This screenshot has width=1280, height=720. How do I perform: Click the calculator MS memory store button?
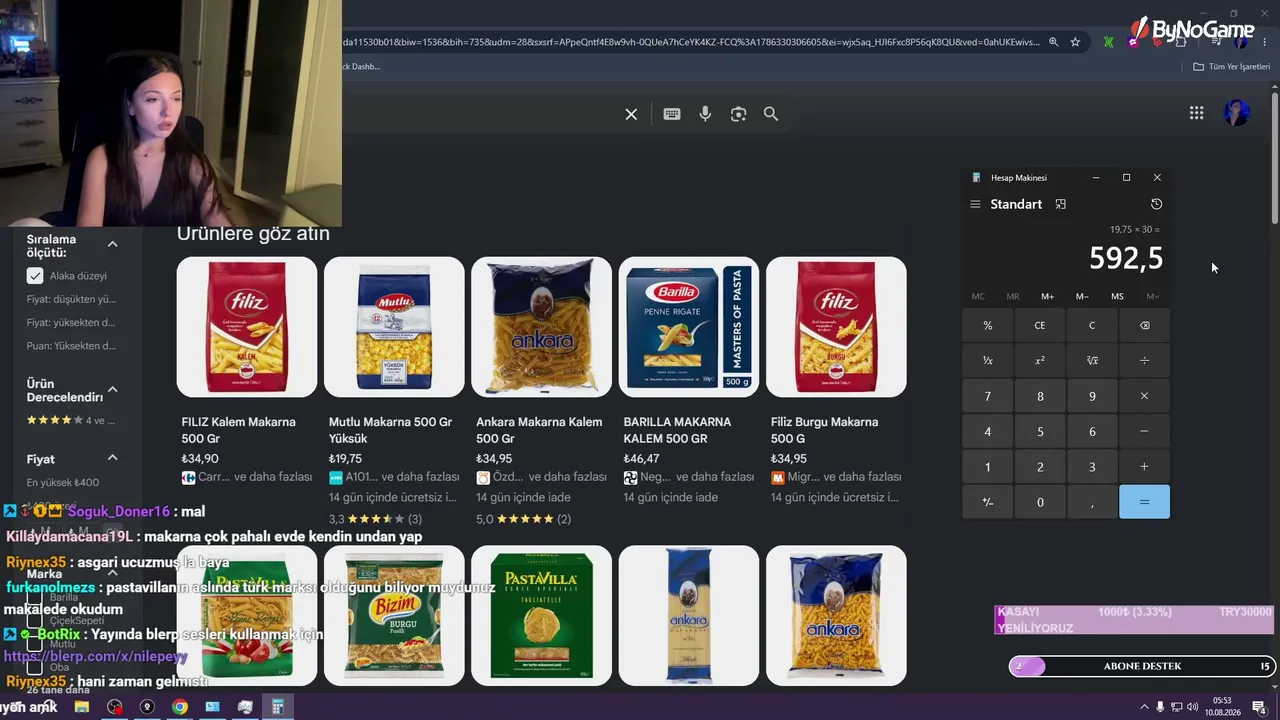[1117, 296]
